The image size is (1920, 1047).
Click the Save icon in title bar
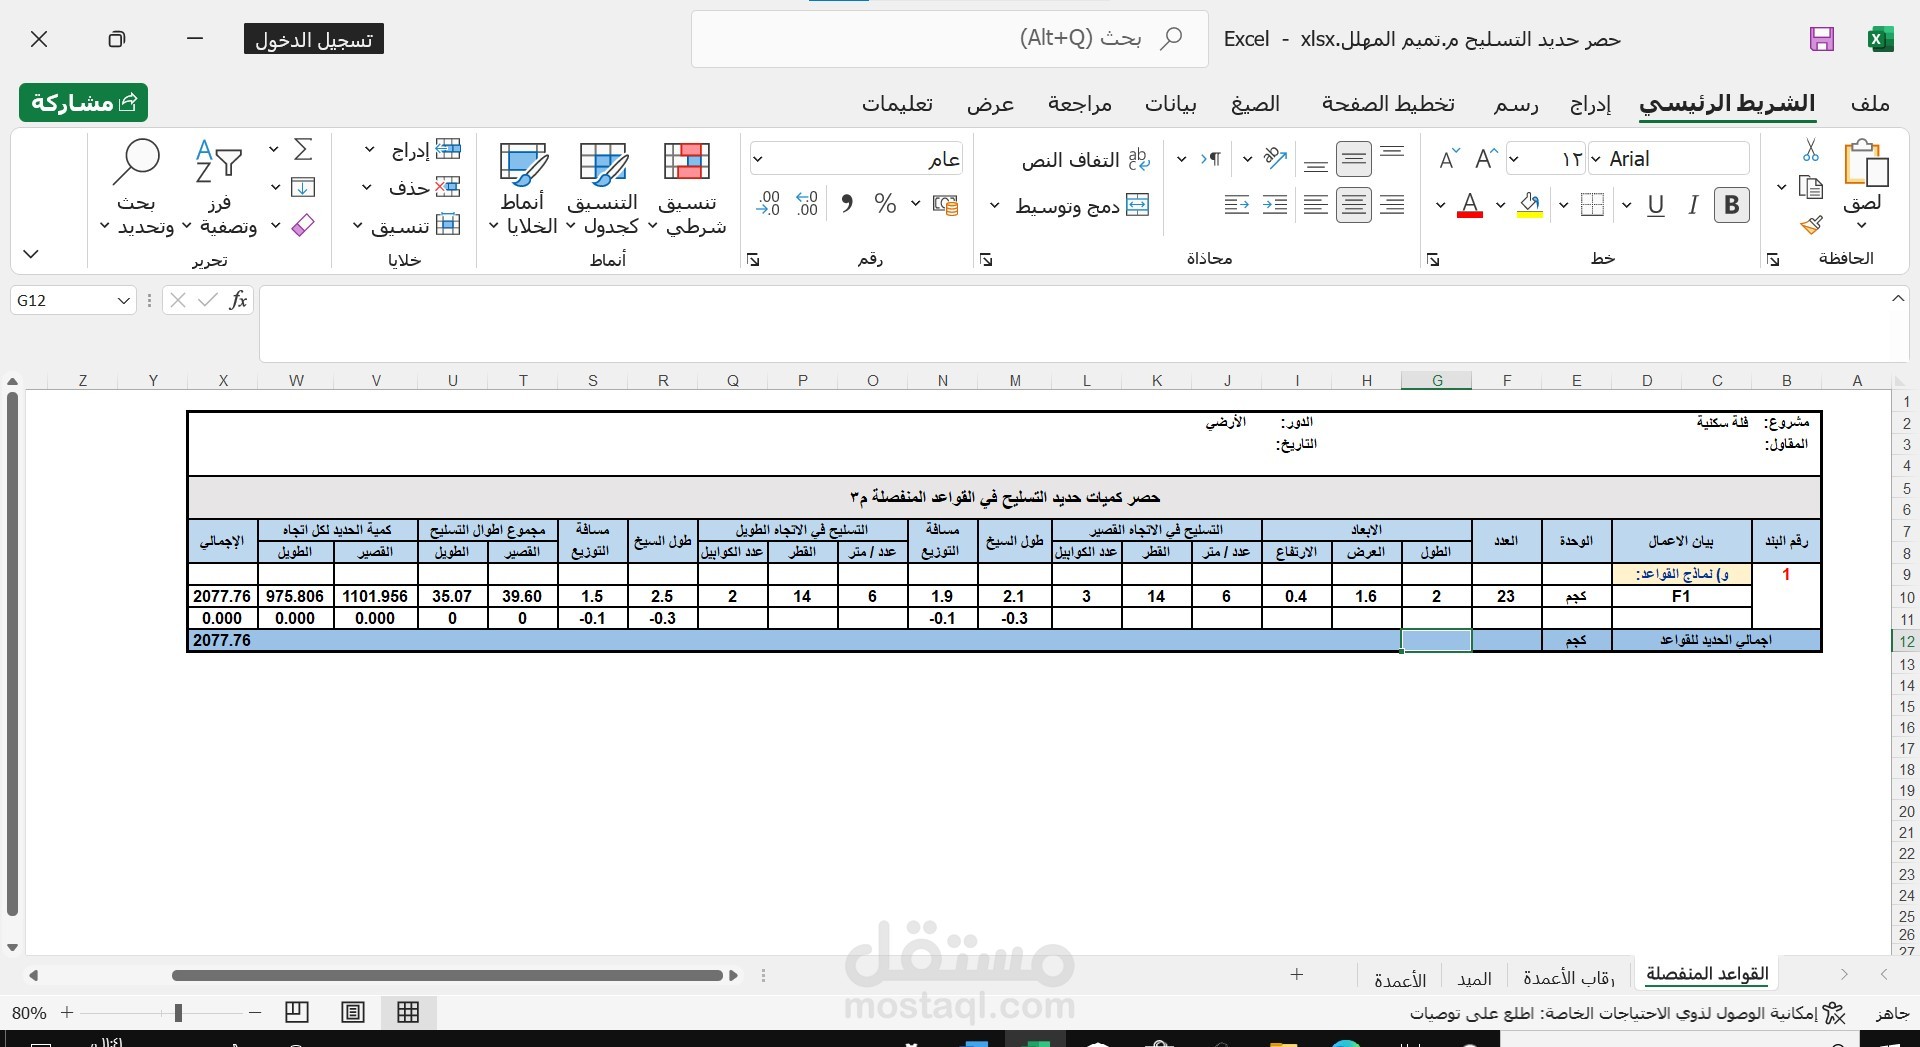click(1821, 39)
